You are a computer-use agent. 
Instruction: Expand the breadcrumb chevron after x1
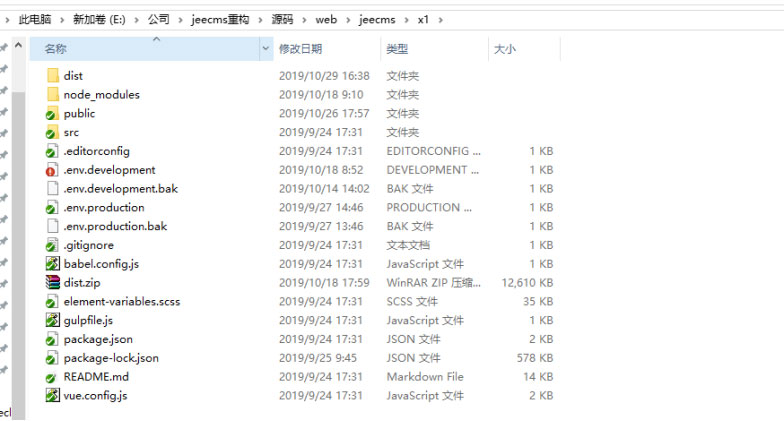tap(441, 19)
